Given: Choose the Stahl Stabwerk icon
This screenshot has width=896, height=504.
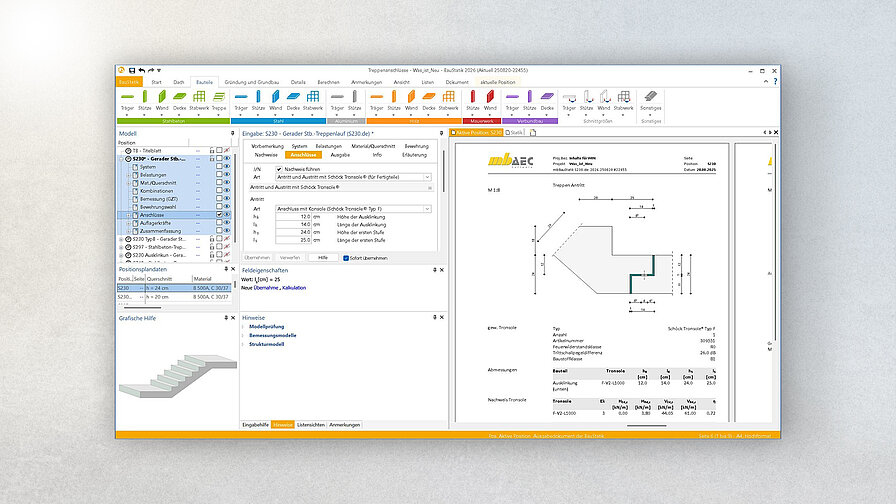Looking at the screenshot, I should click(x=313, y=98).
